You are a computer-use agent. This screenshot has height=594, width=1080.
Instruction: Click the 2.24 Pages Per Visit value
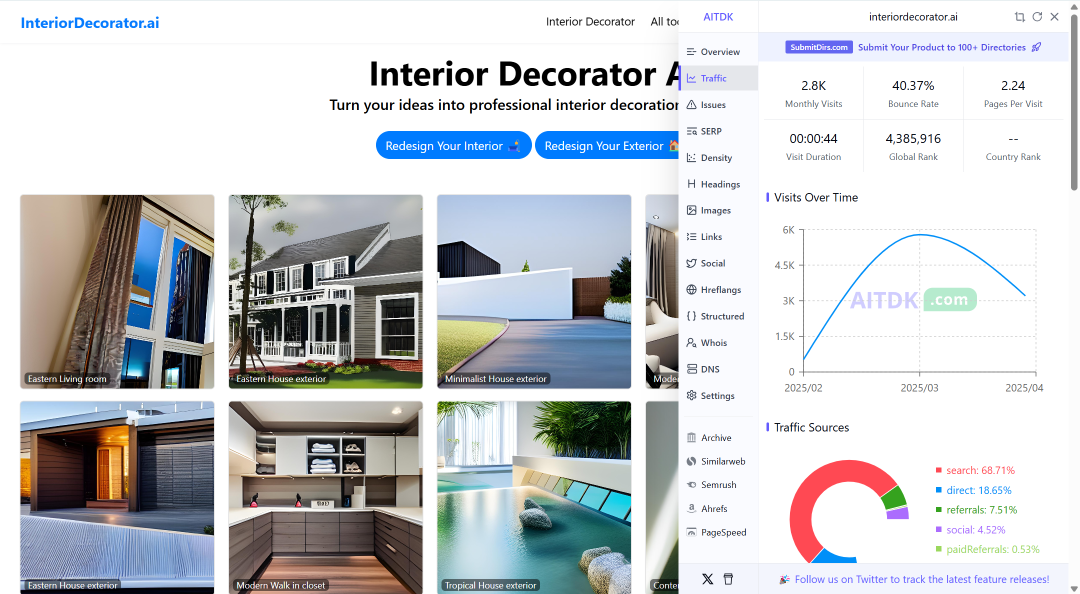[1013, 85]
